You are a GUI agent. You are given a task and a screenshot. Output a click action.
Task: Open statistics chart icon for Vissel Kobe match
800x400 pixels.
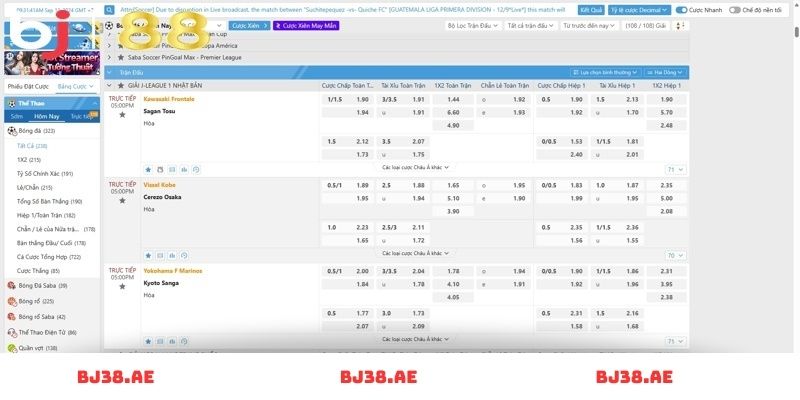(172, 255)
